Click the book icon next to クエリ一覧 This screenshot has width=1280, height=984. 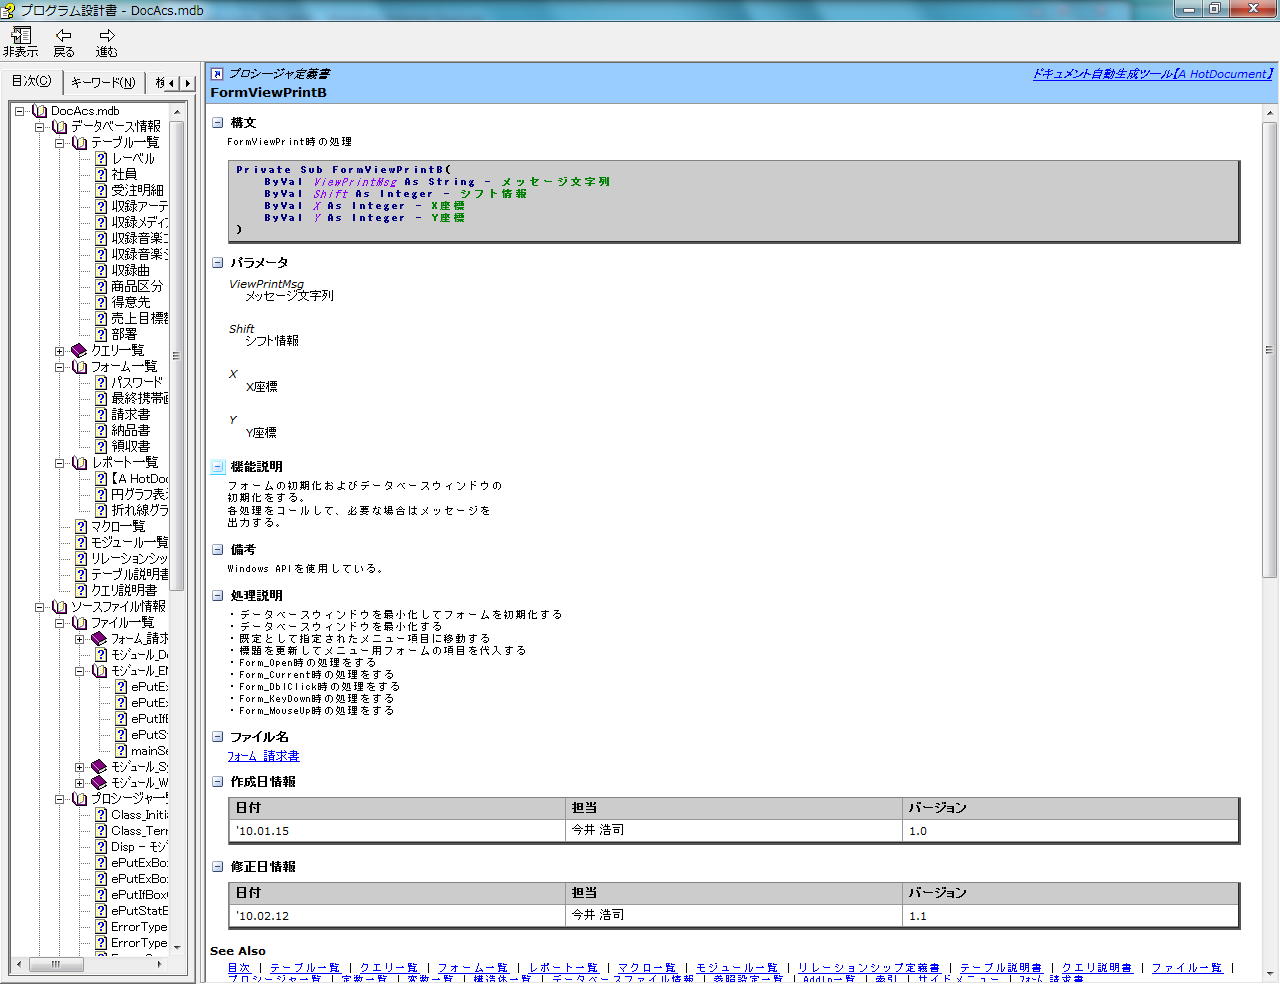tap(80, 350)
